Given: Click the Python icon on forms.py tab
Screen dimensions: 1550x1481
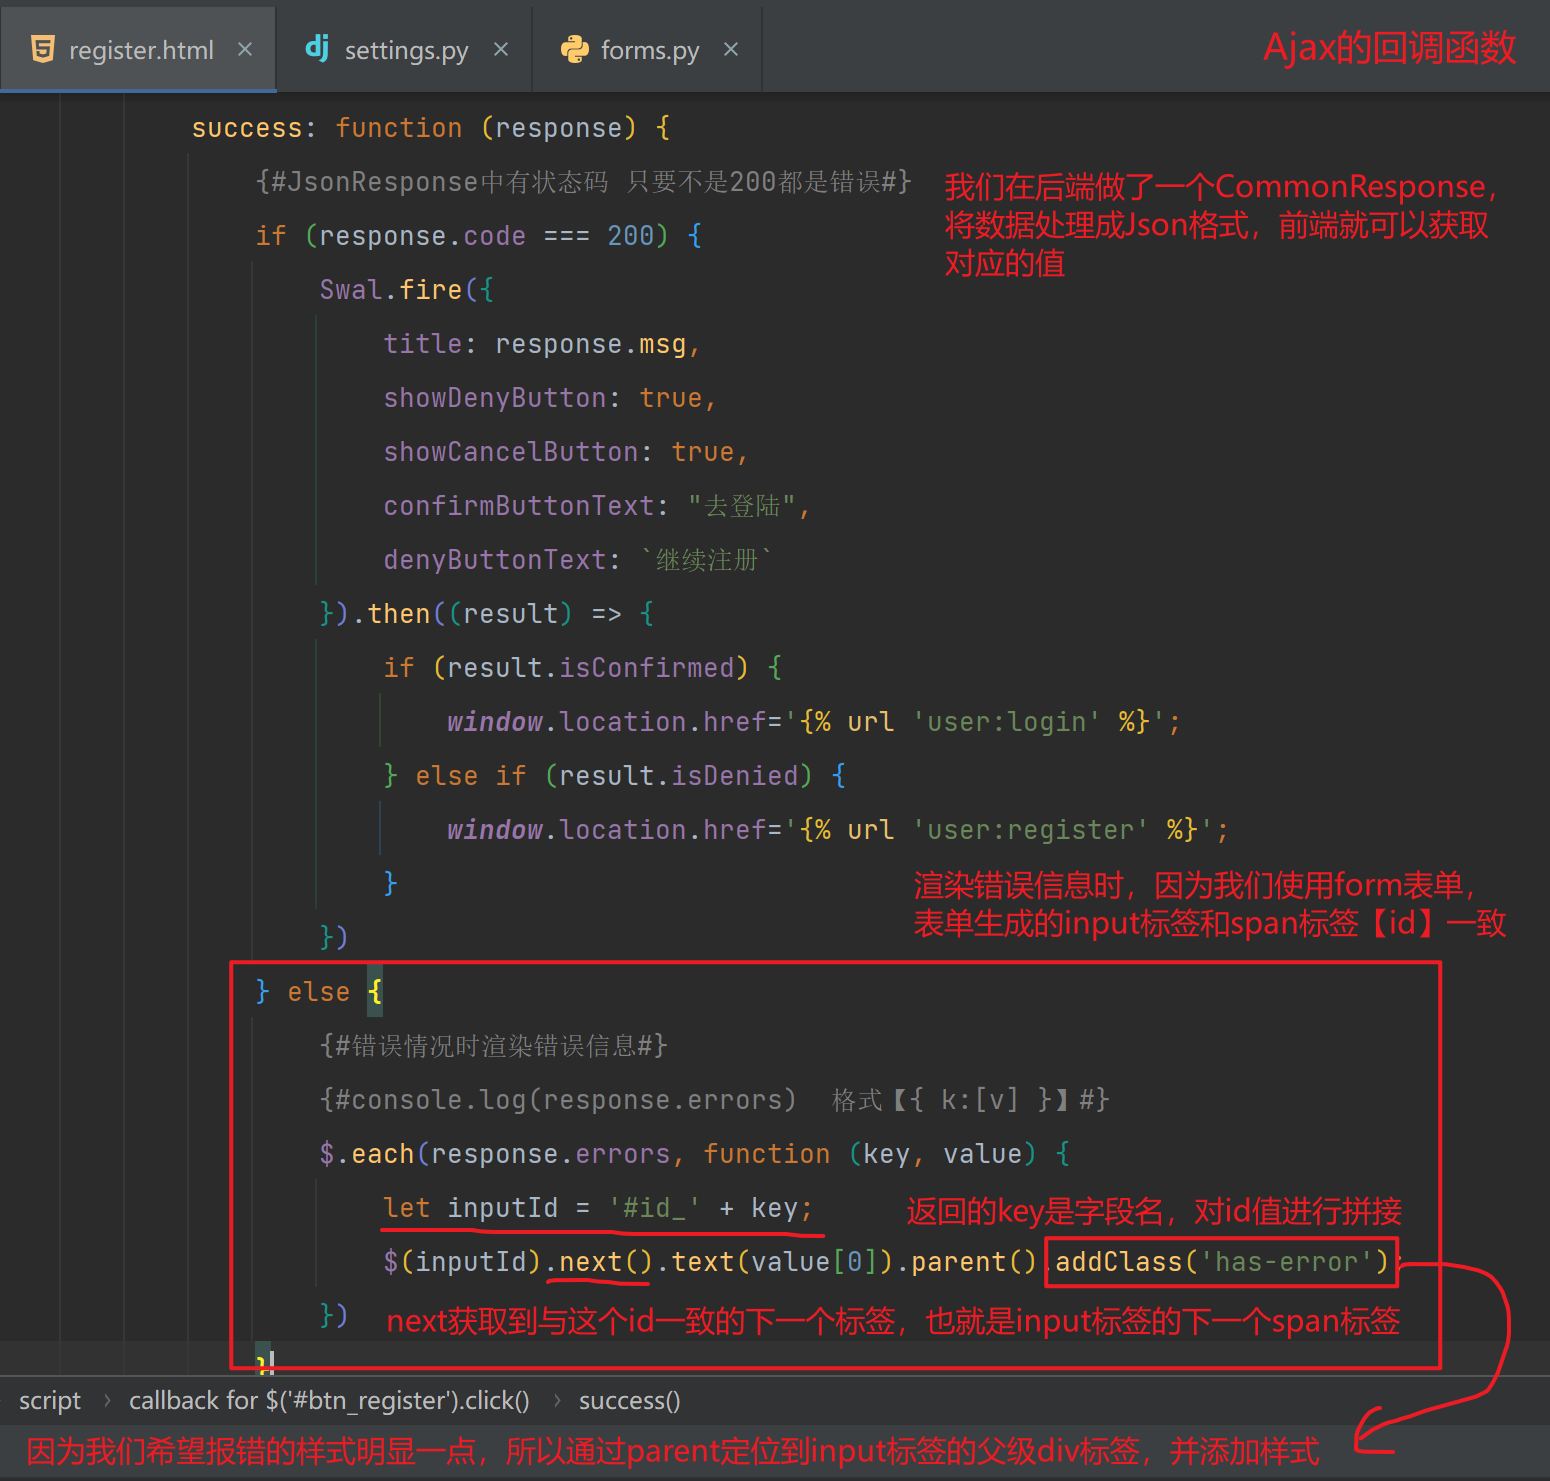Looking at the screenshot, I should point(575,49).
